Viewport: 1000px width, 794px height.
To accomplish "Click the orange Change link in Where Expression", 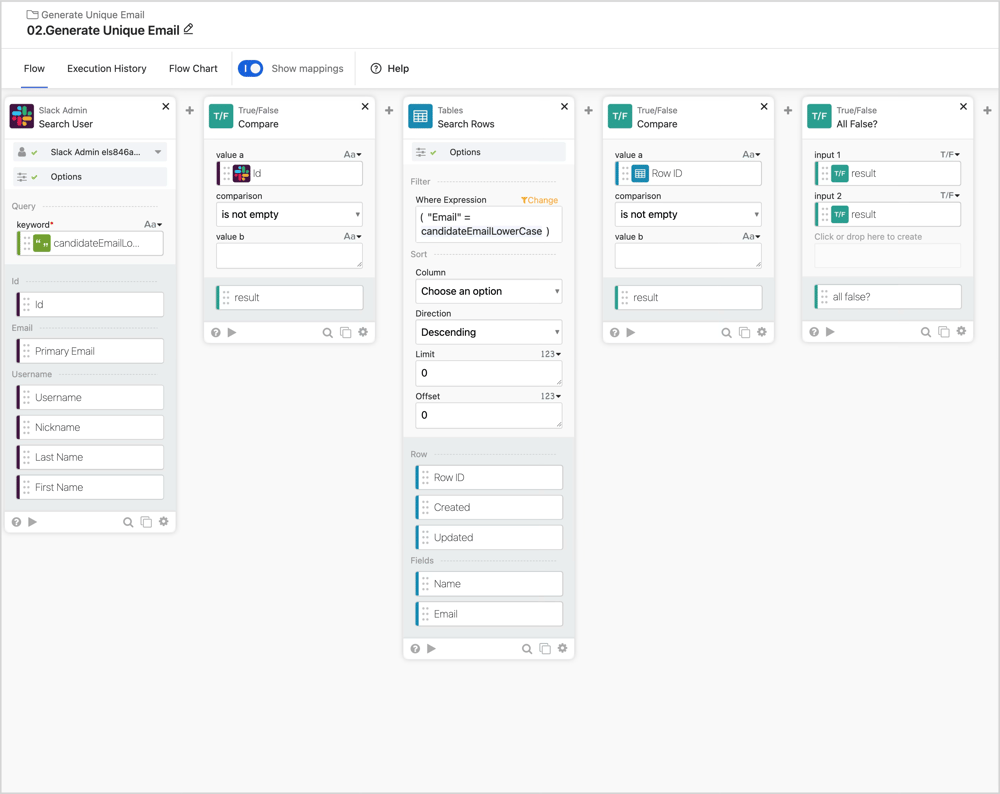I will tap(539, 200).
